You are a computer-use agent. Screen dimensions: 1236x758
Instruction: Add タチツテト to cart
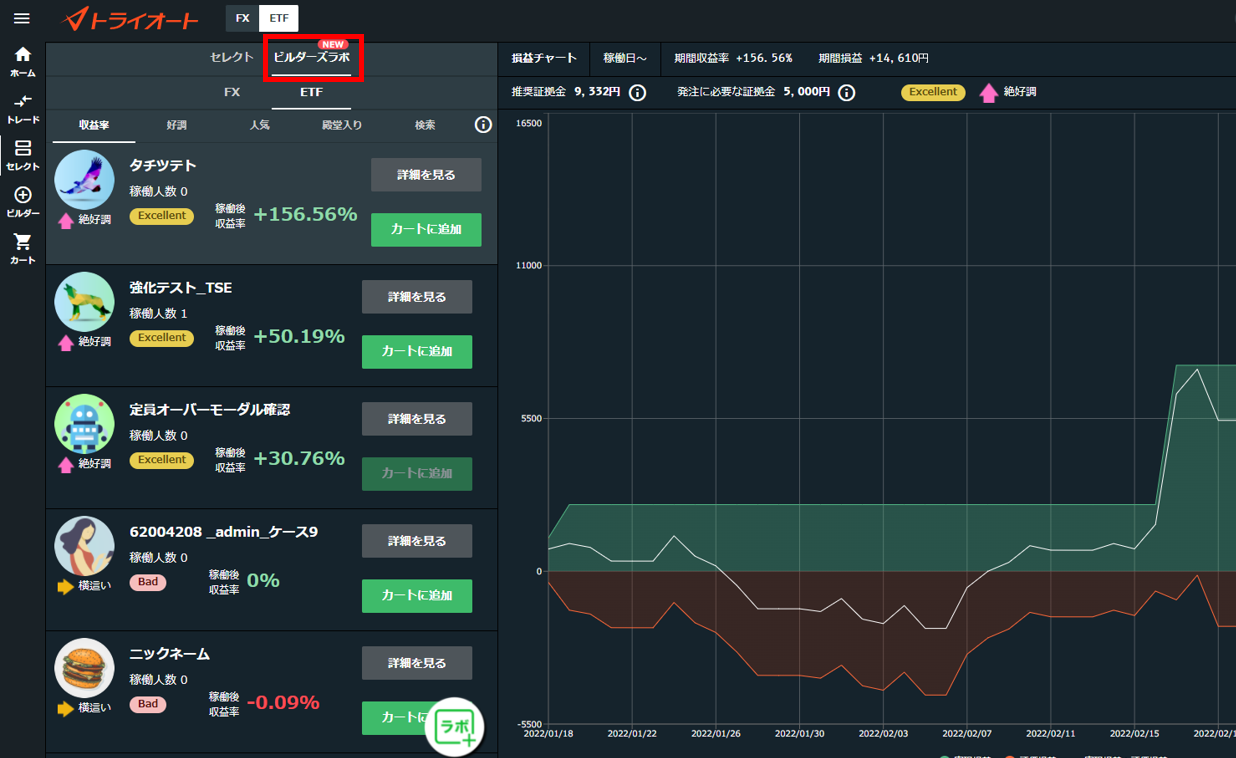(426, 229)
